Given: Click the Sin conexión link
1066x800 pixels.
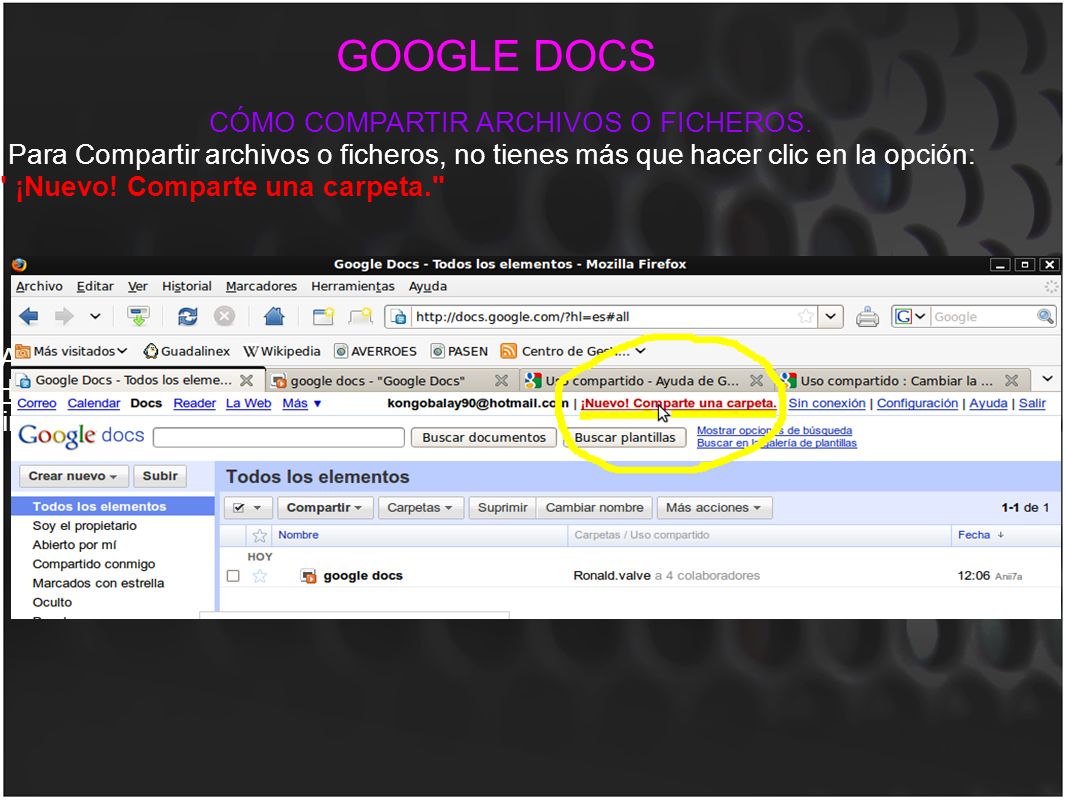Looking at the screenshot, I should coord(827,403).
